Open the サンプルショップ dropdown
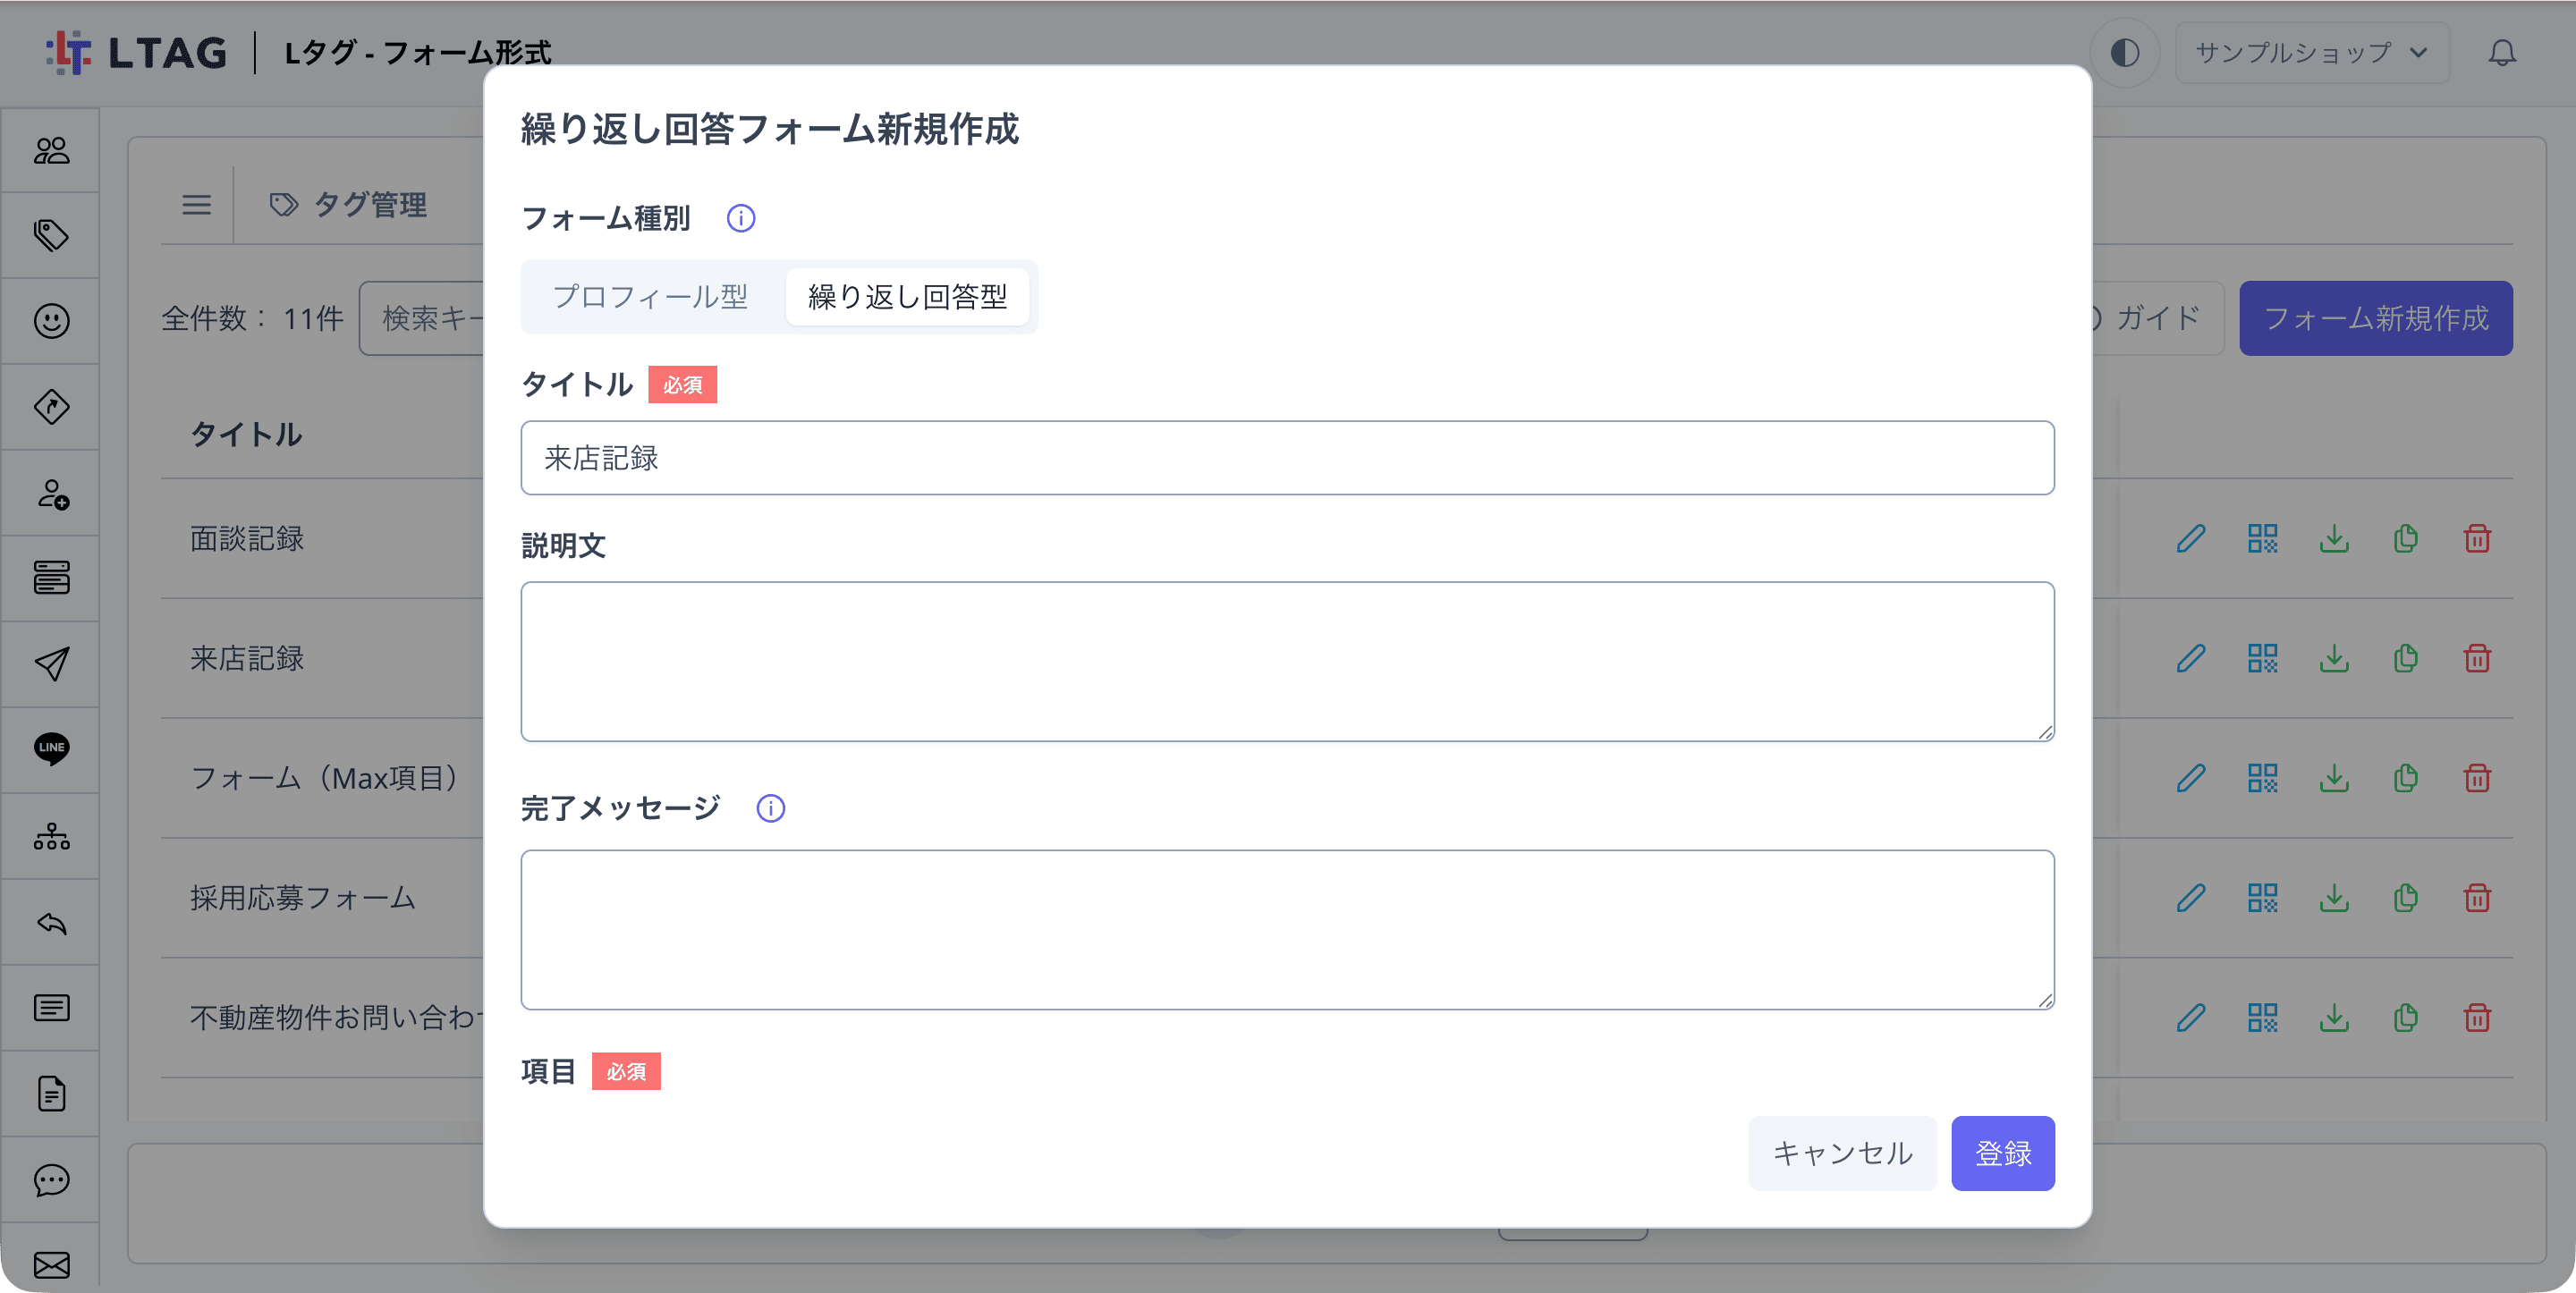The image size is (2576, 1293). 2312,52
